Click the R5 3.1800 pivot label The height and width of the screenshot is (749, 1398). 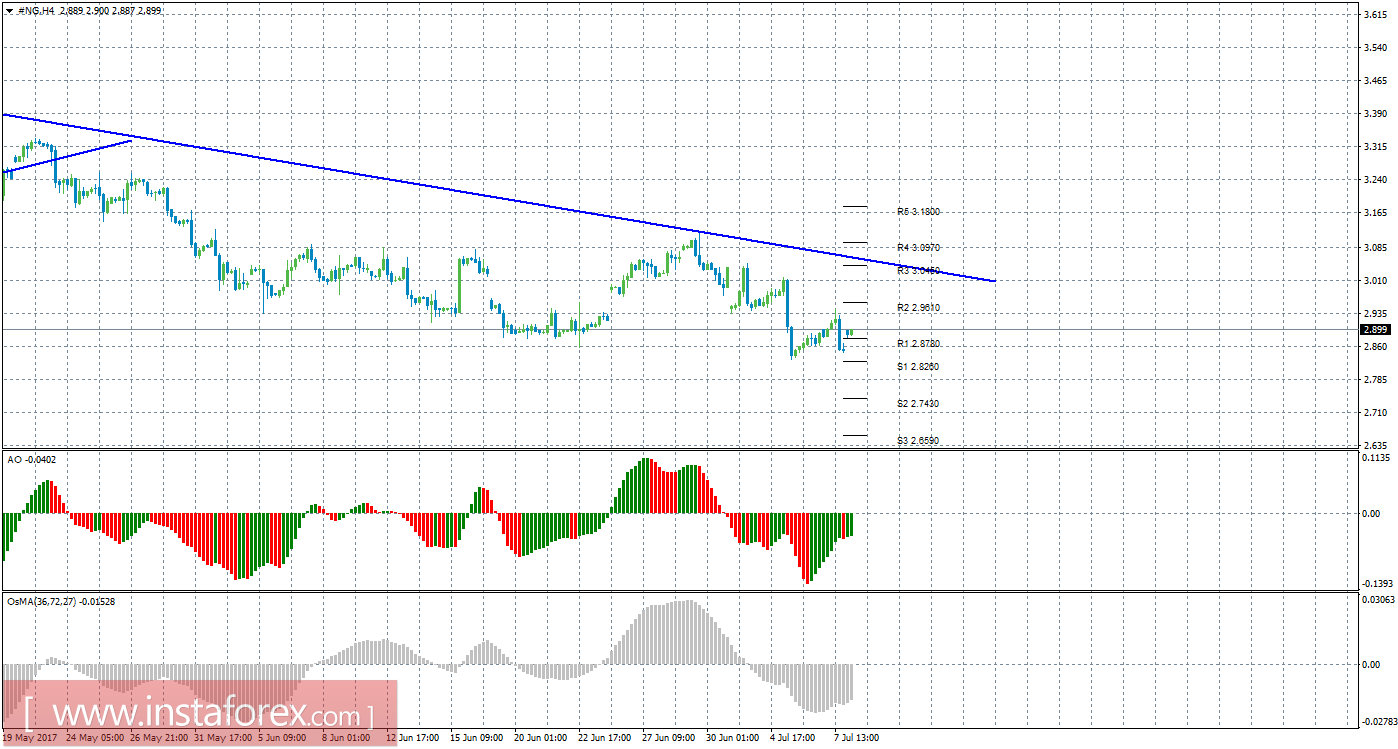918,212
